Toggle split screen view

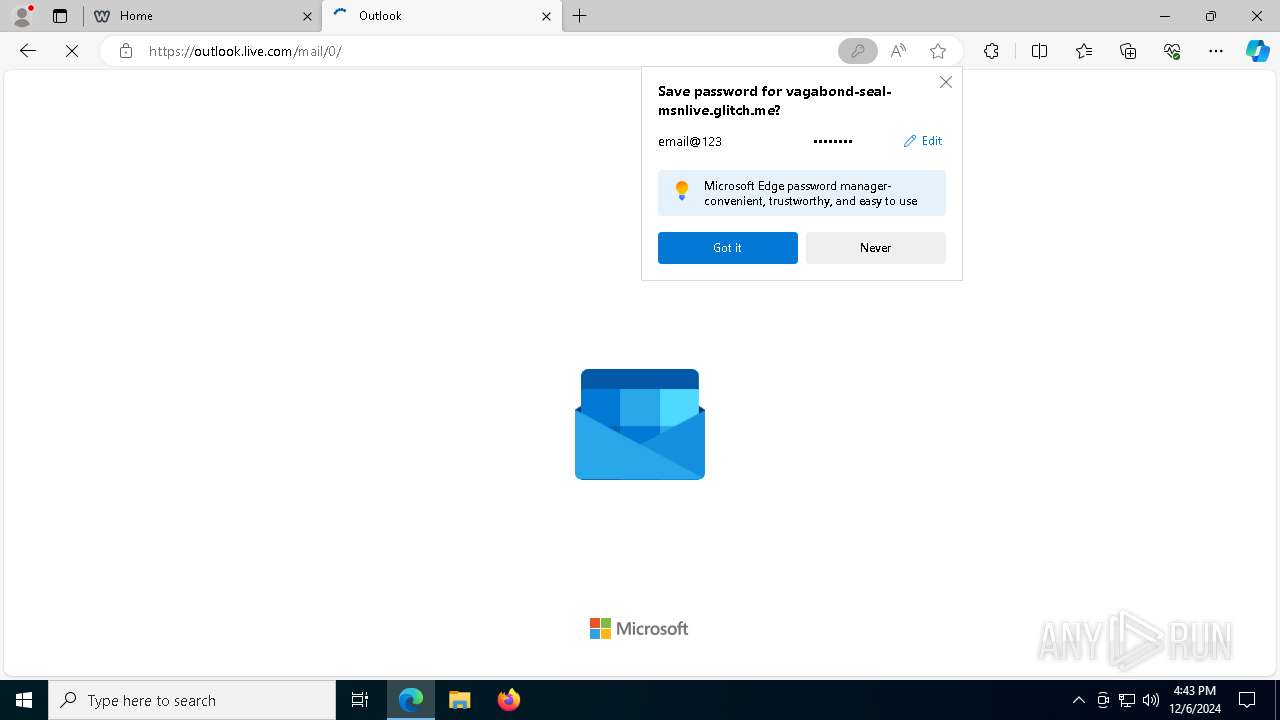[1039, 51]
